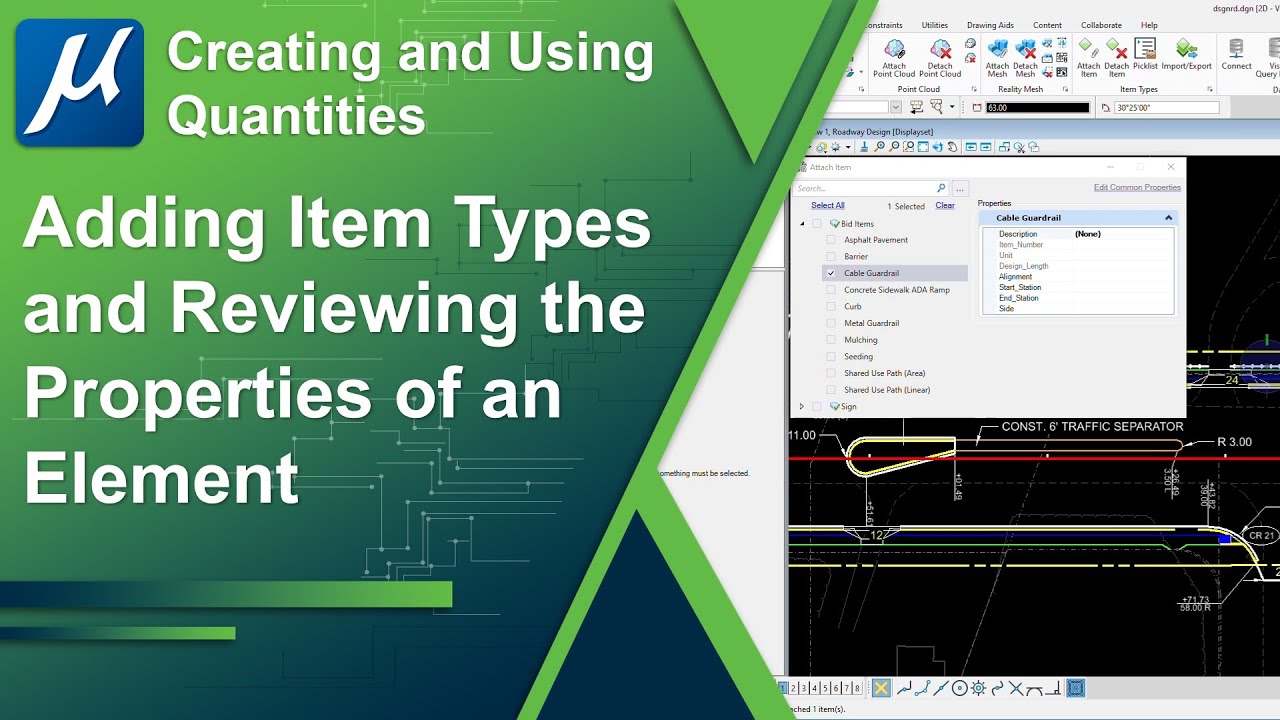Click the 63.00 distance input field
The image size is (1280, 720).
click(x=1037, y=107)
